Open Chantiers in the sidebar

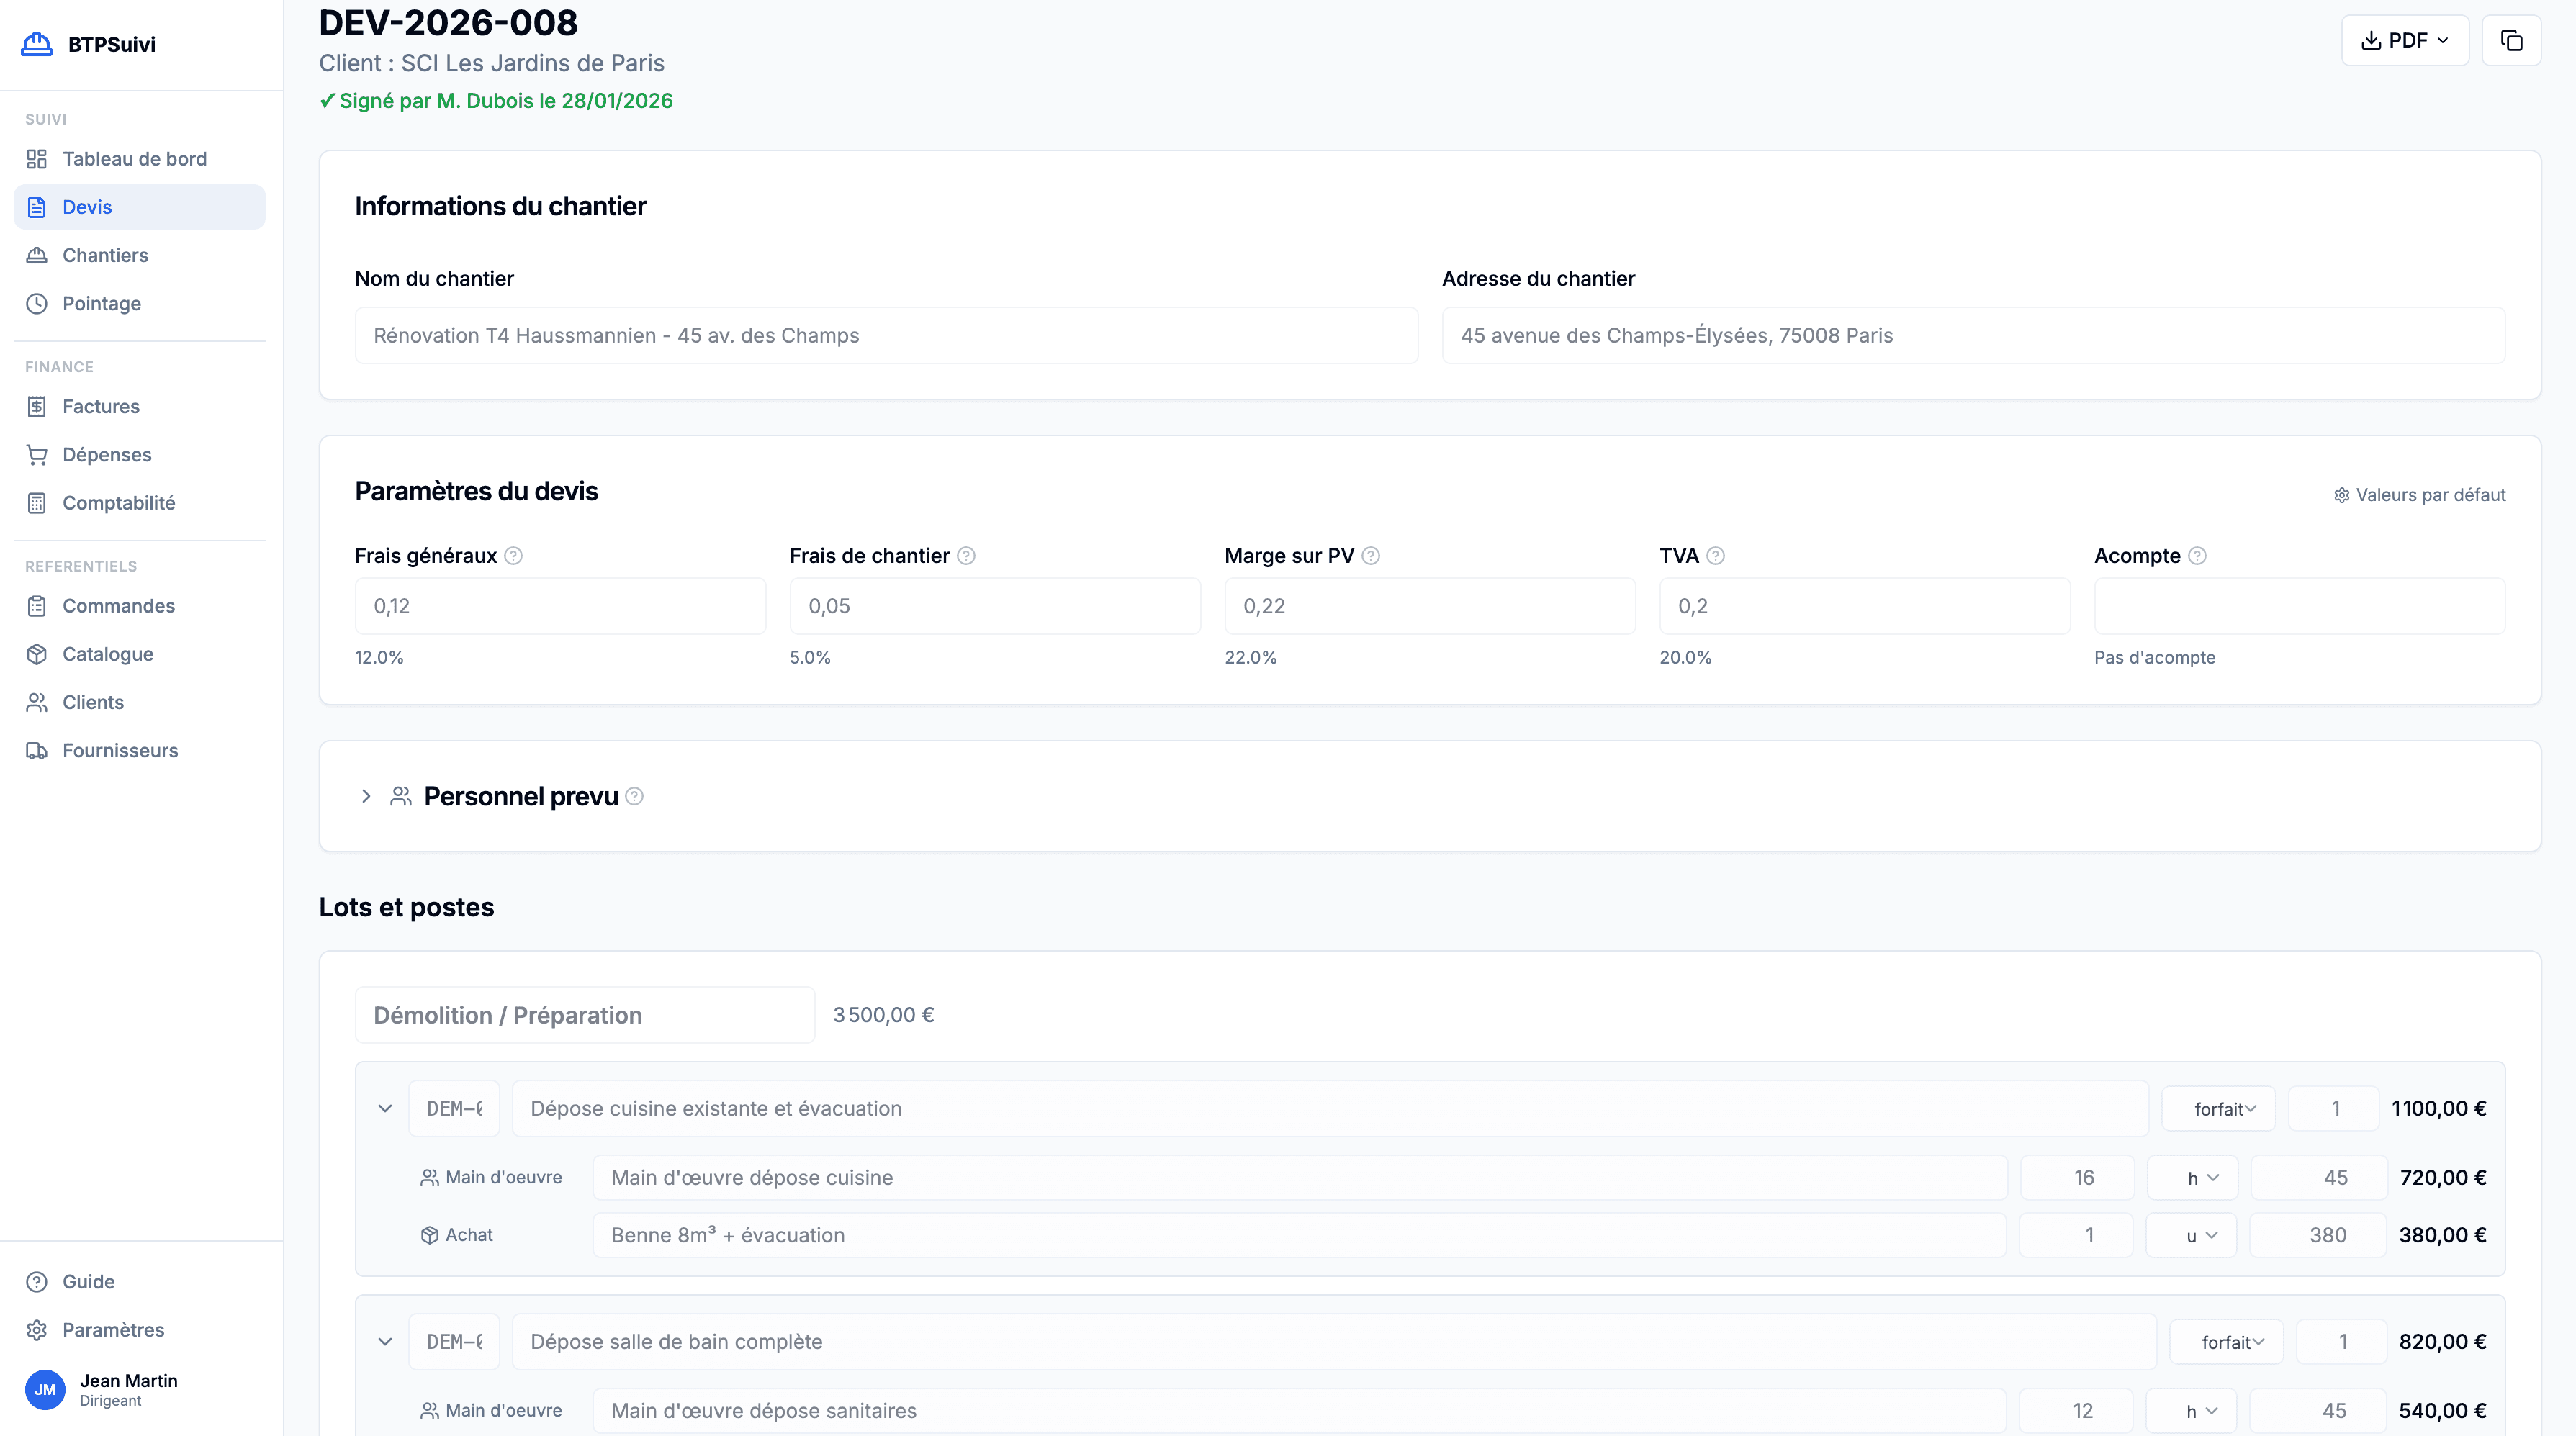tap(105, 255)
